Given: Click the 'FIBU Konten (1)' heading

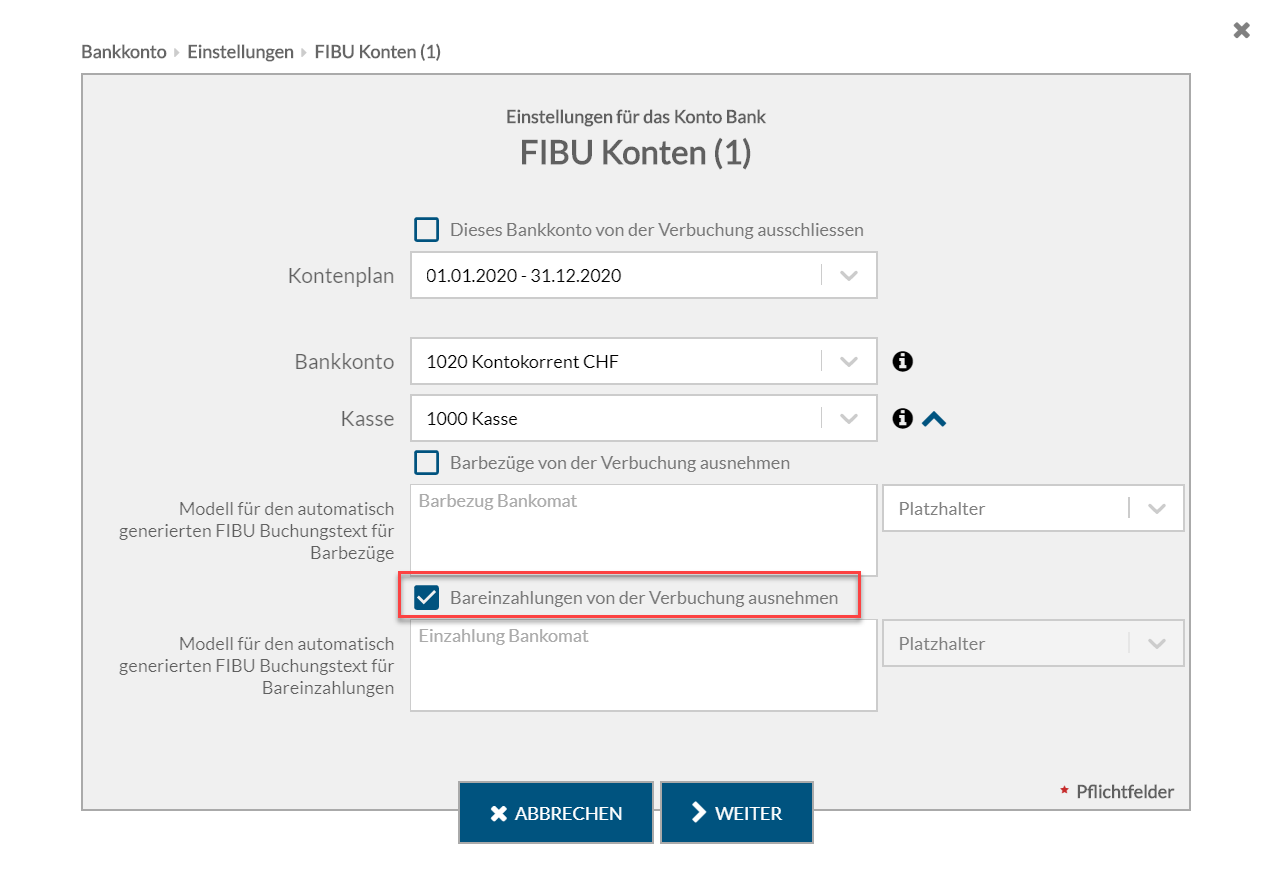Looking at the screenshot, I should (x=636, y=153).
